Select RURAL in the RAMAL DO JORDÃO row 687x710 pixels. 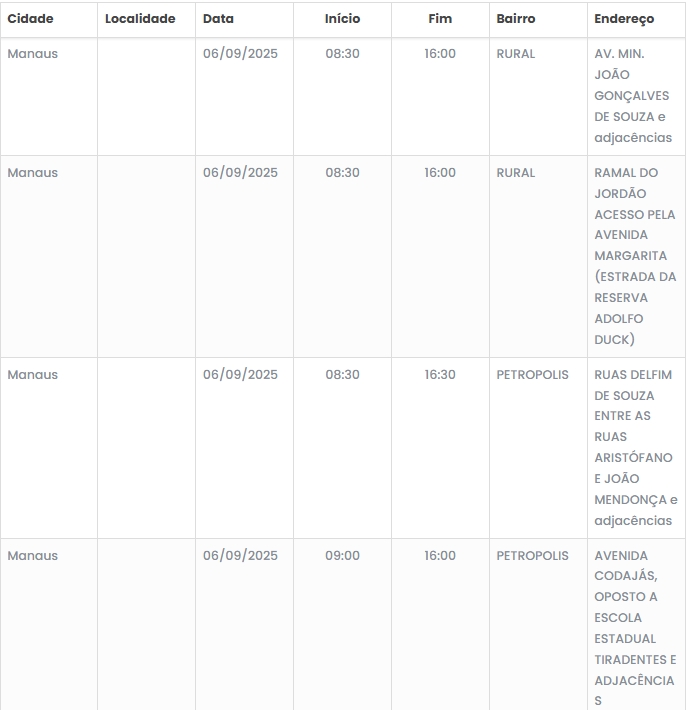pyautogui.click(x=516, y=173)
